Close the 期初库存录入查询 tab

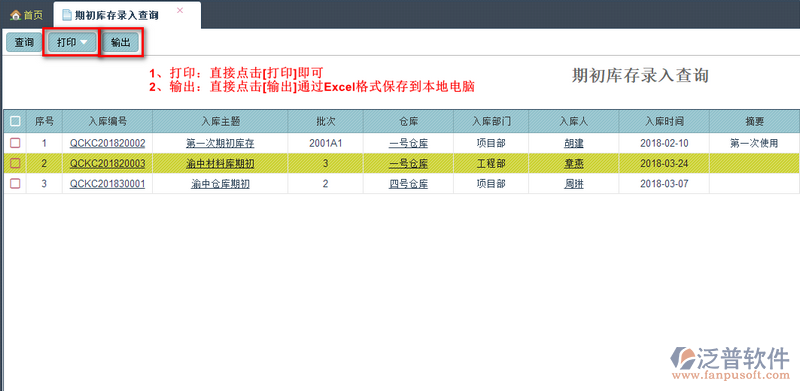click(180, 10)
